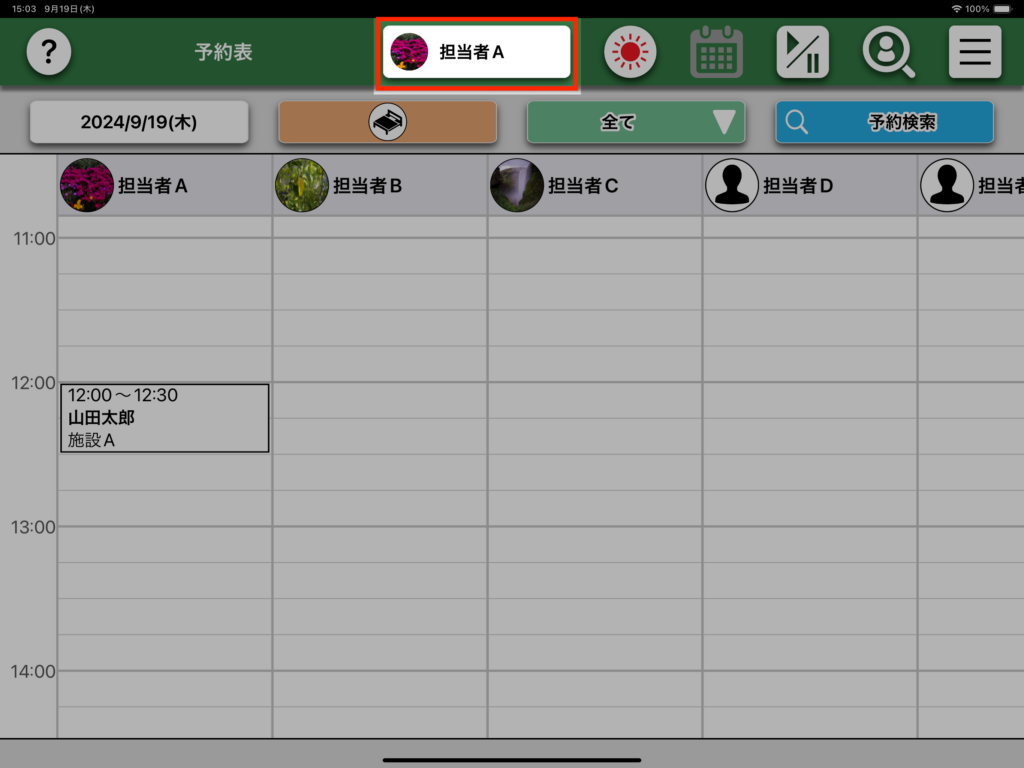This screenshot has height=768, width=1024.
Task: Open the 担当者A staff selector
Action: pos(476,52)
